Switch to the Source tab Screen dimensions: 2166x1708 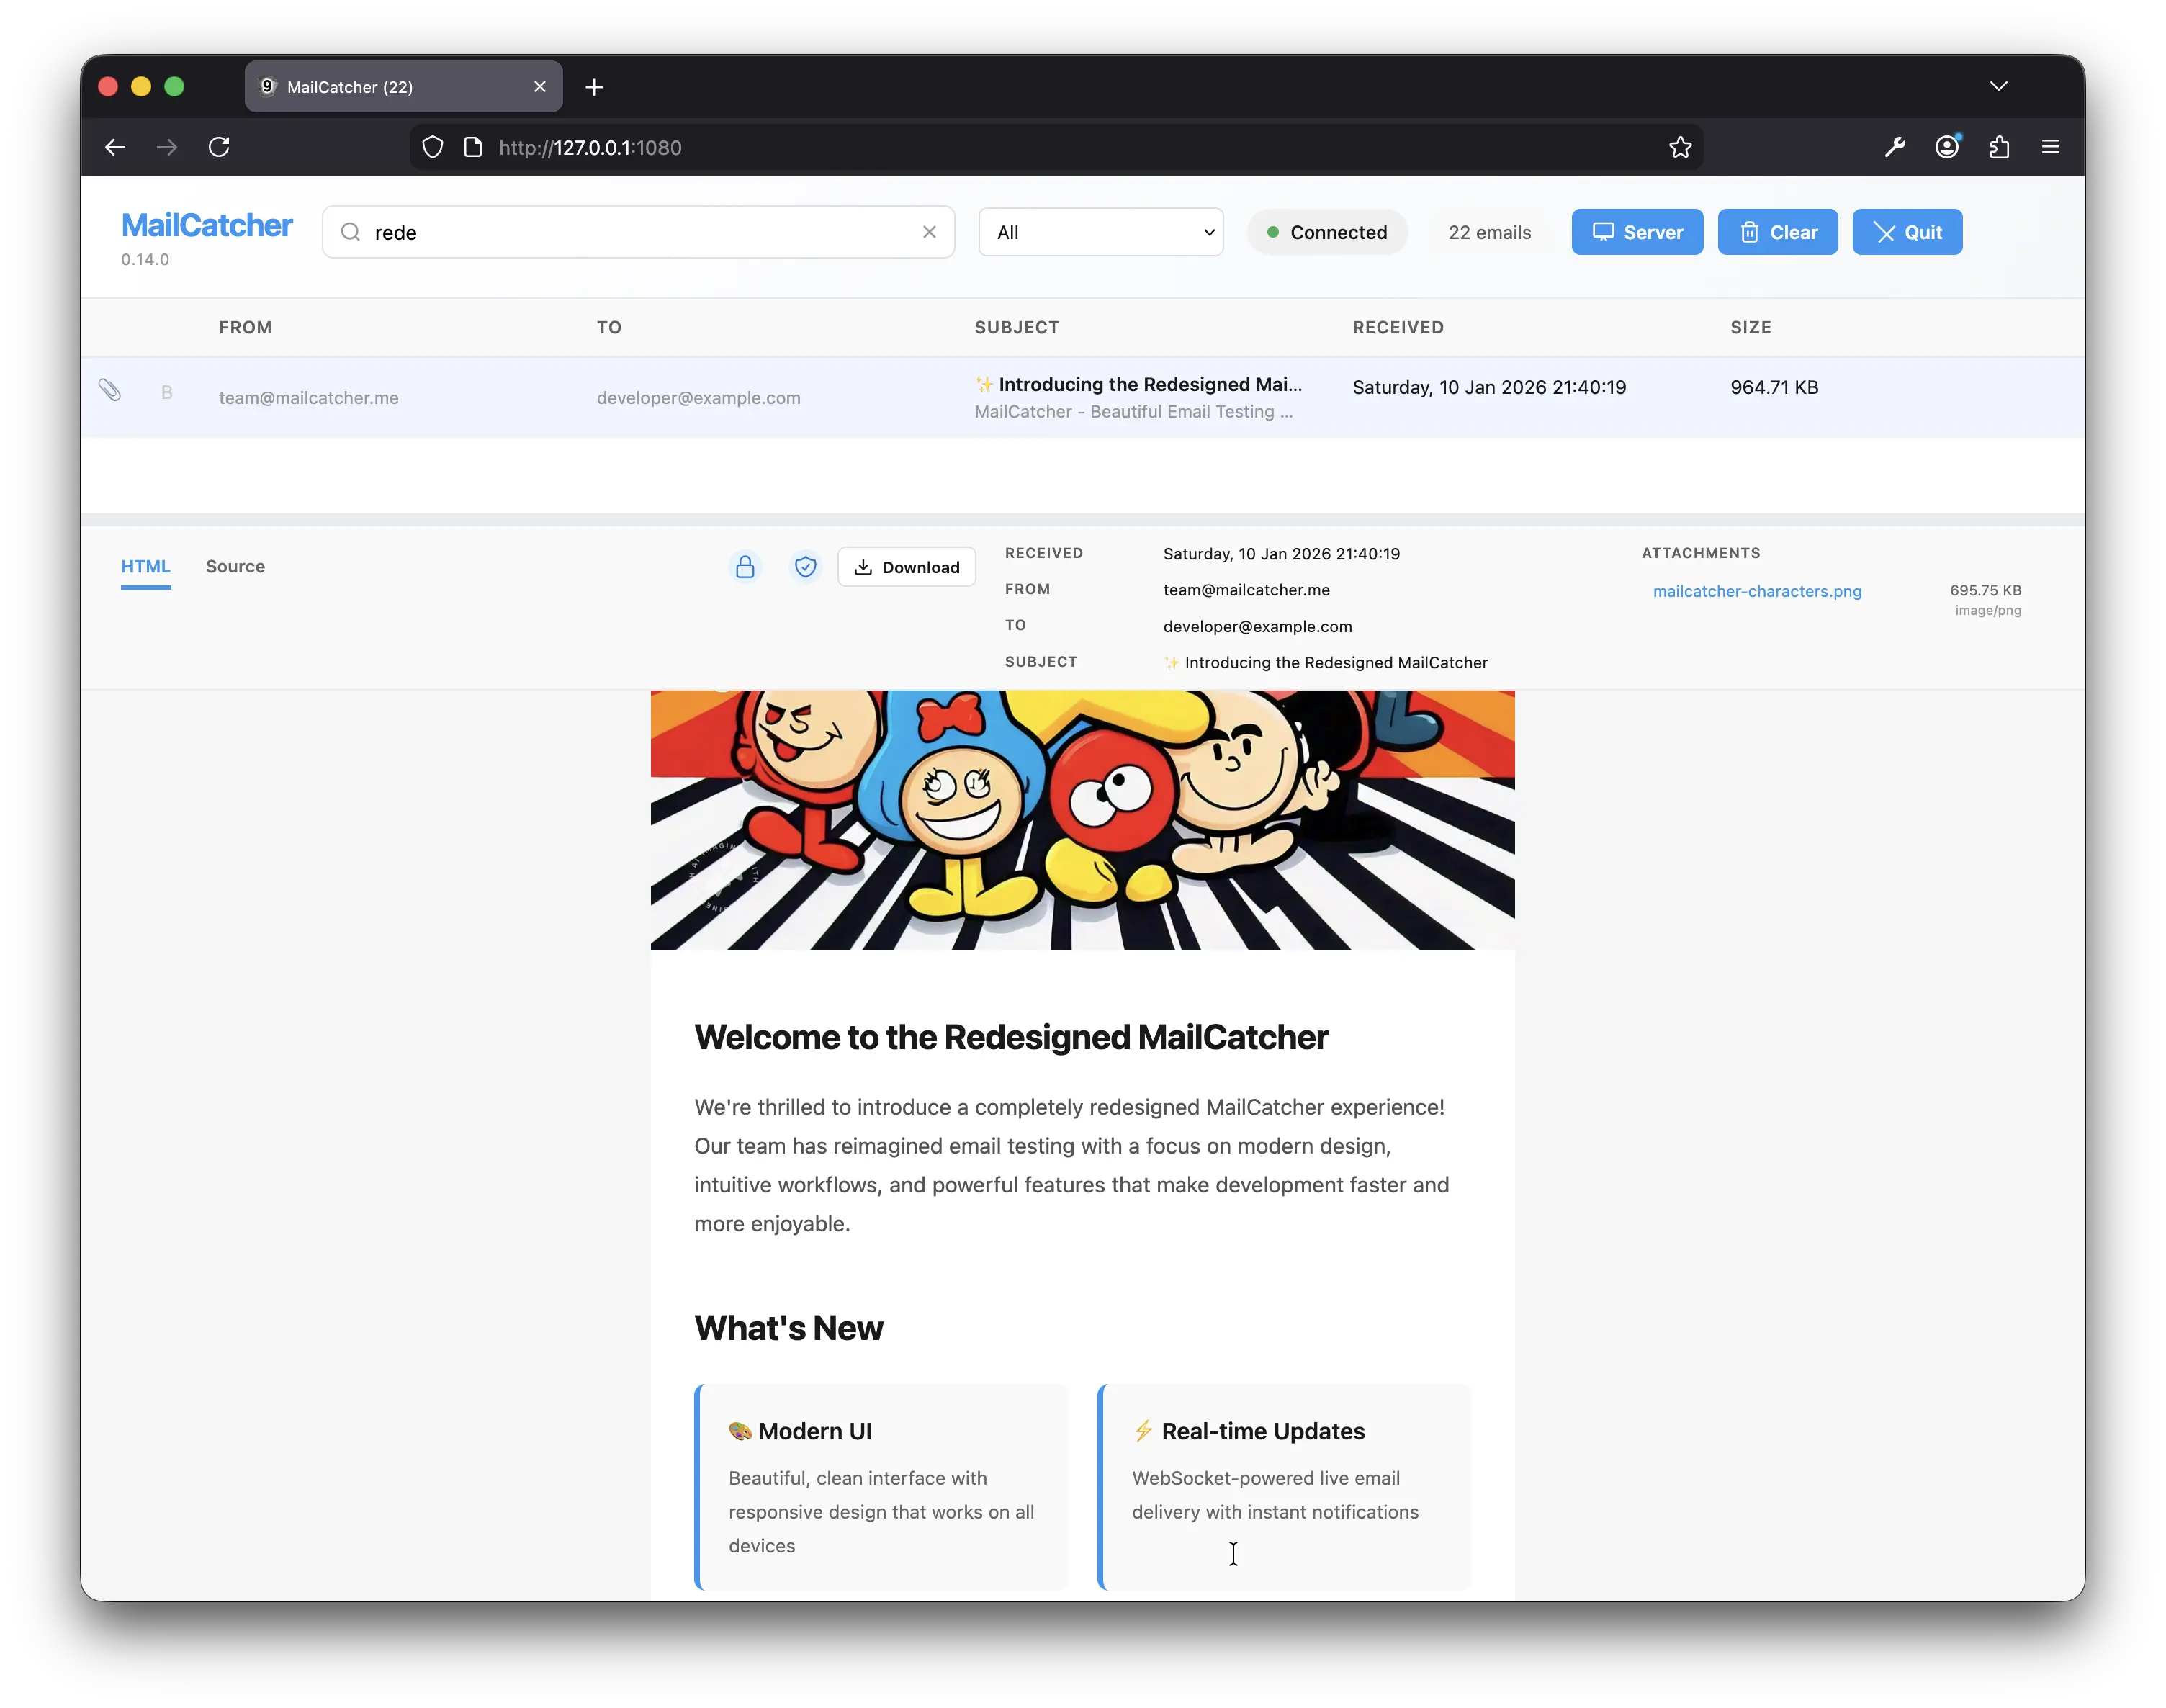pos(235,566)
